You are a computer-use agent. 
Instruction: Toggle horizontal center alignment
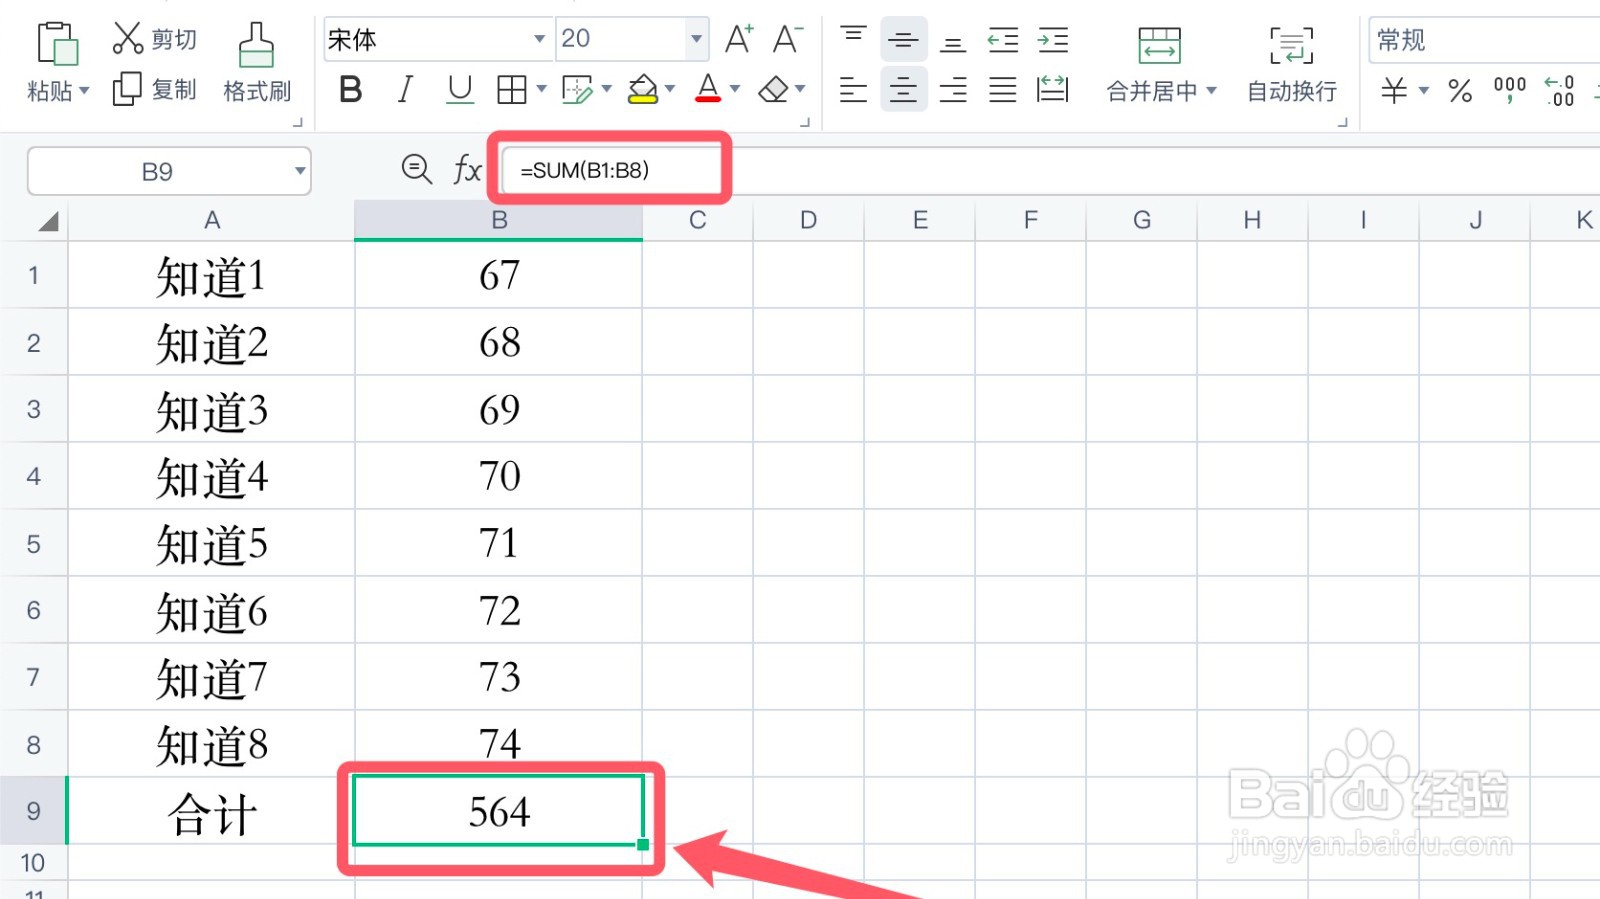903,90
